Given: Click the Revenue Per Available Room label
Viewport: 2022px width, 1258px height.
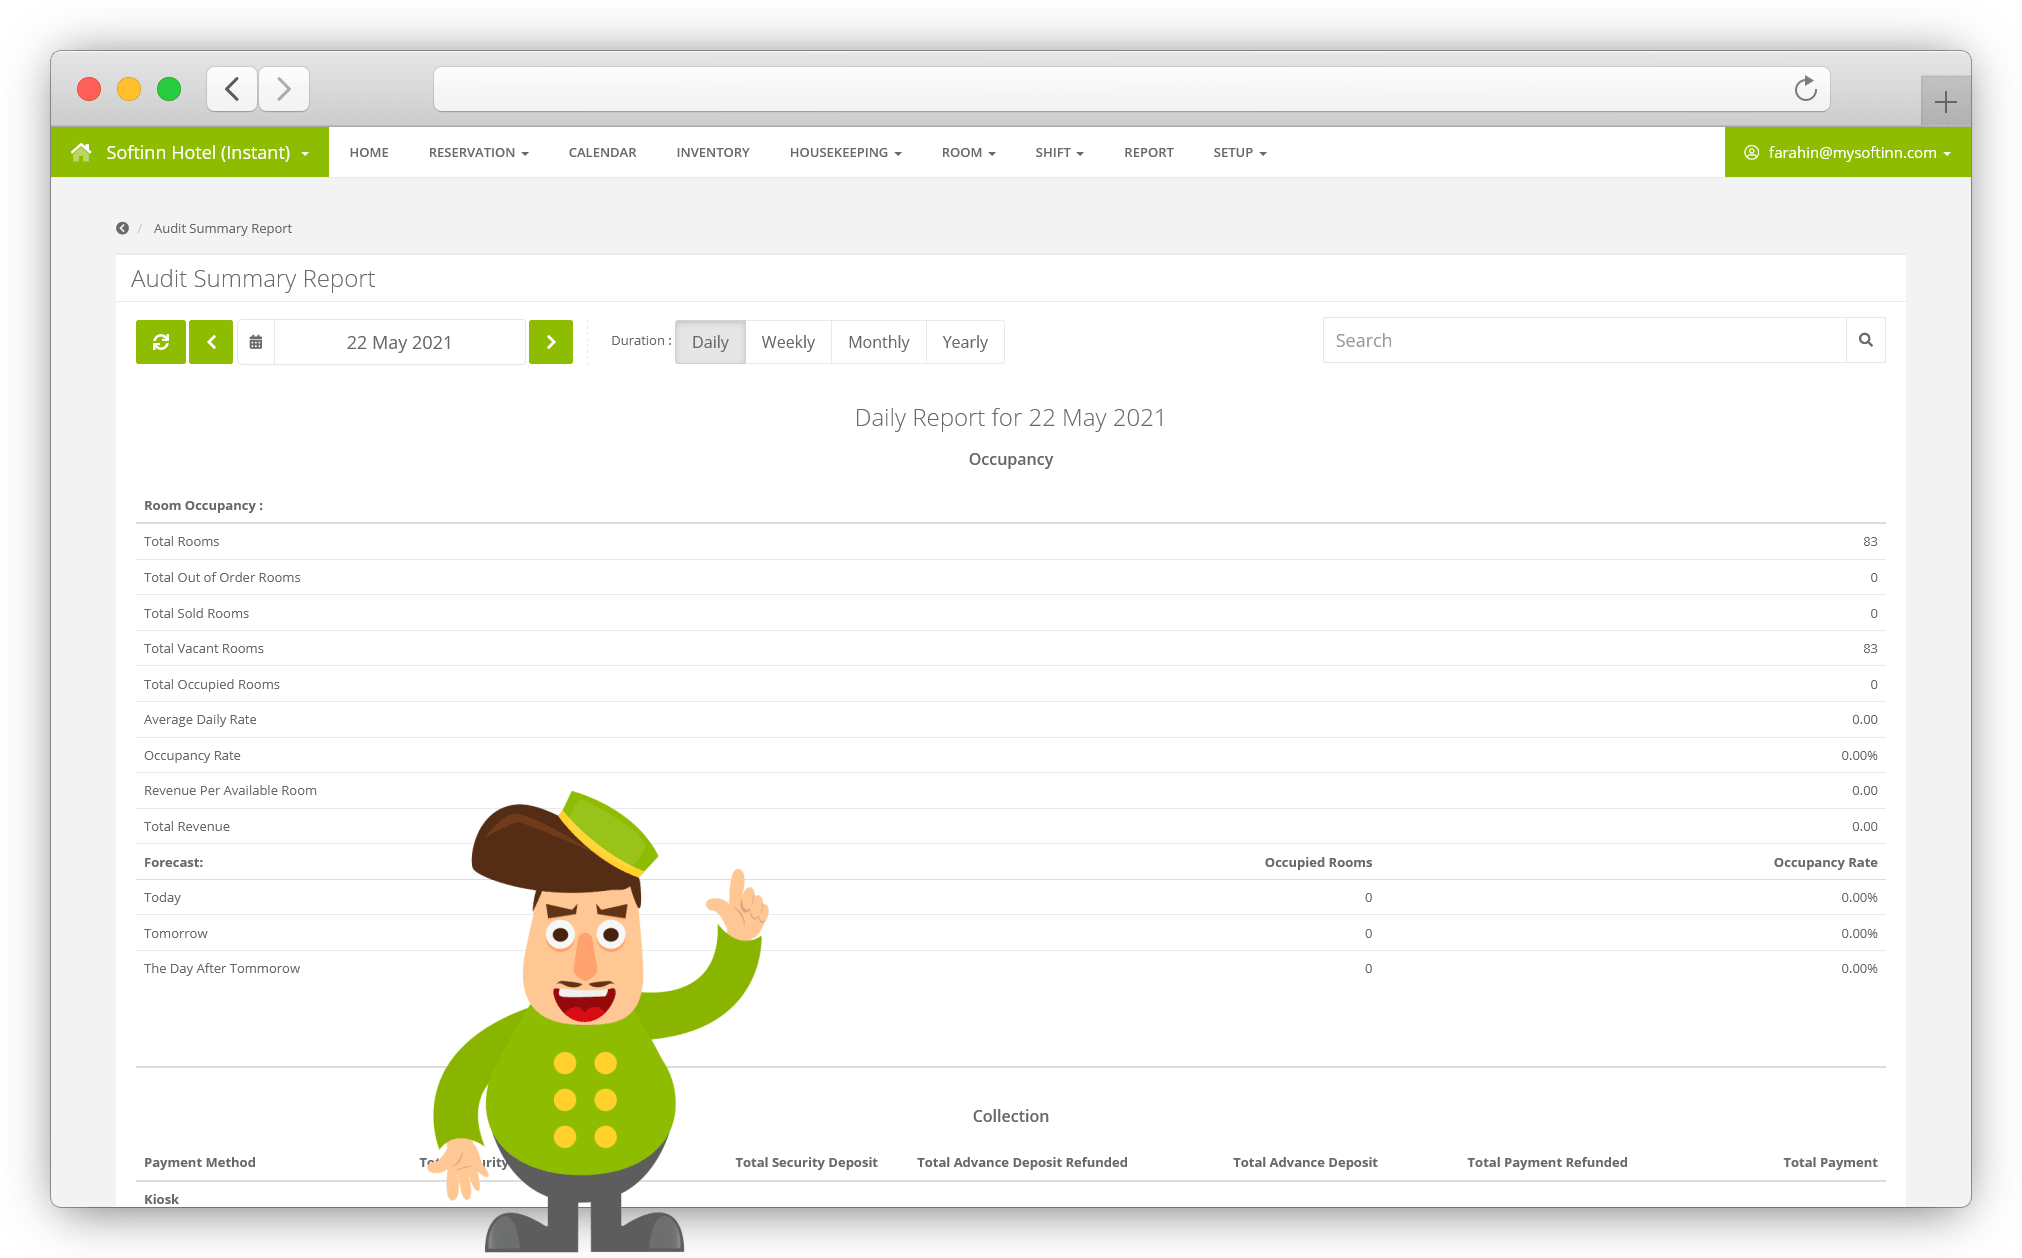Looking at the screenshot, I should coord(230,790).
